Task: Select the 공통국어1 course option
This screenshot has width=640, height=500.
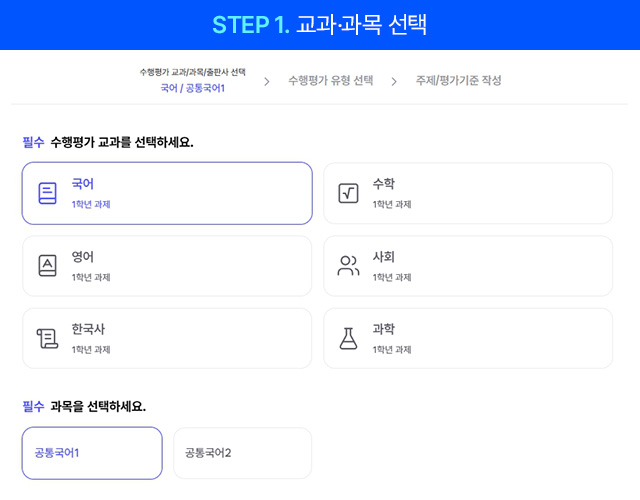Action: [x=92, y=453]
